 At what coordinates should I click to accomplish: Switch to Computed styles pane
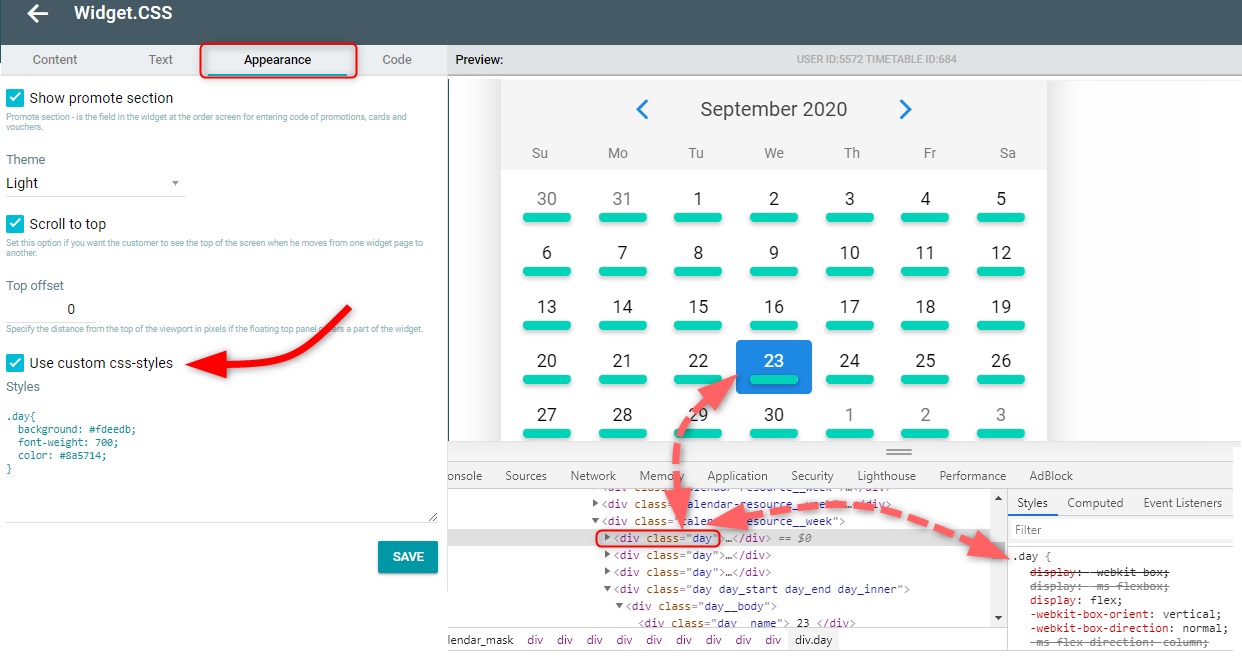[x=1094, y=503]
